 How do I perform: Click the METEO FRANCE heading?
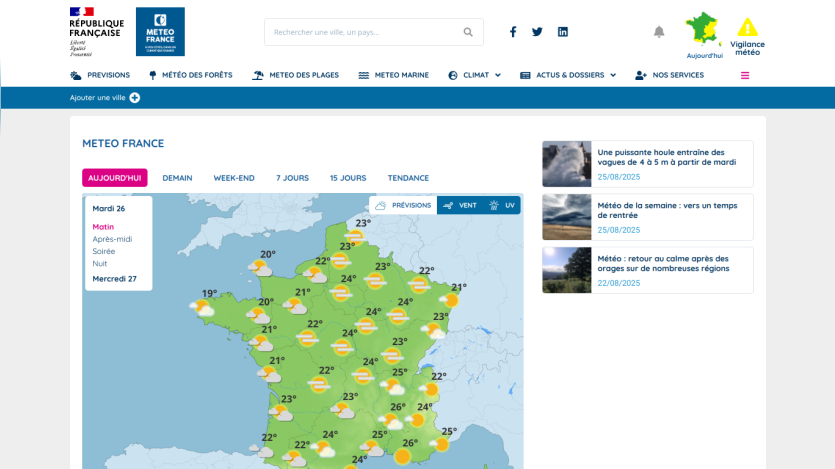123,143
